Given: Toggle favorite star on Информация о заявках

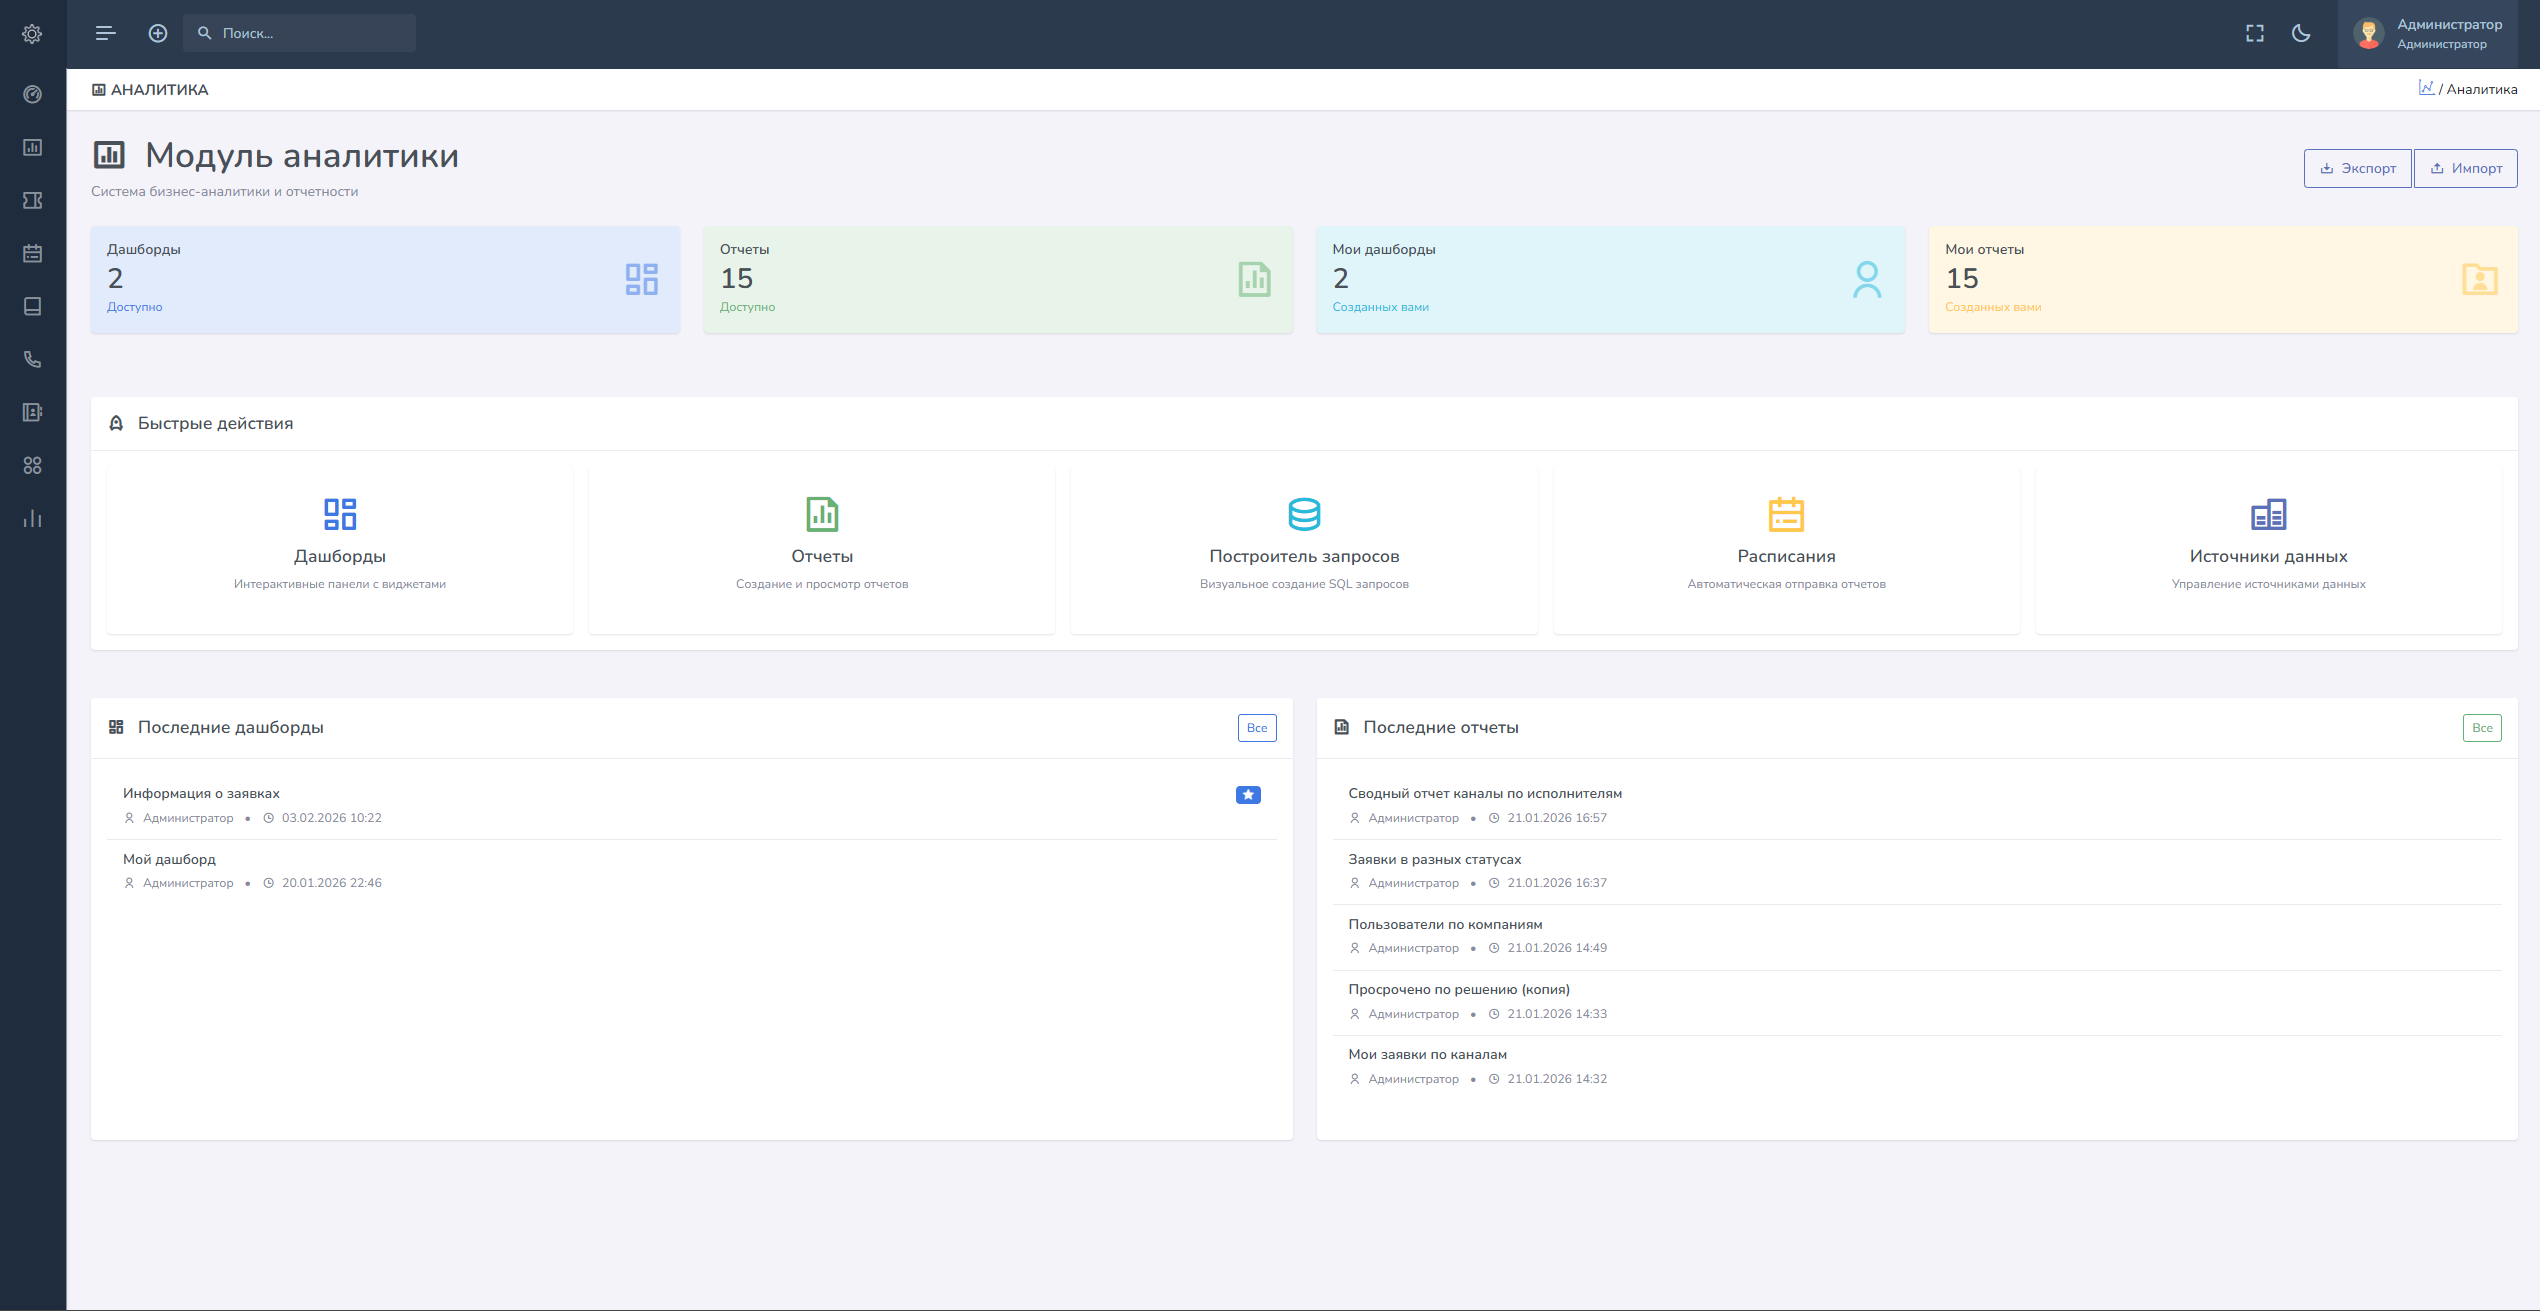Looking at the screenshot, I should (x=1247, y=795).
